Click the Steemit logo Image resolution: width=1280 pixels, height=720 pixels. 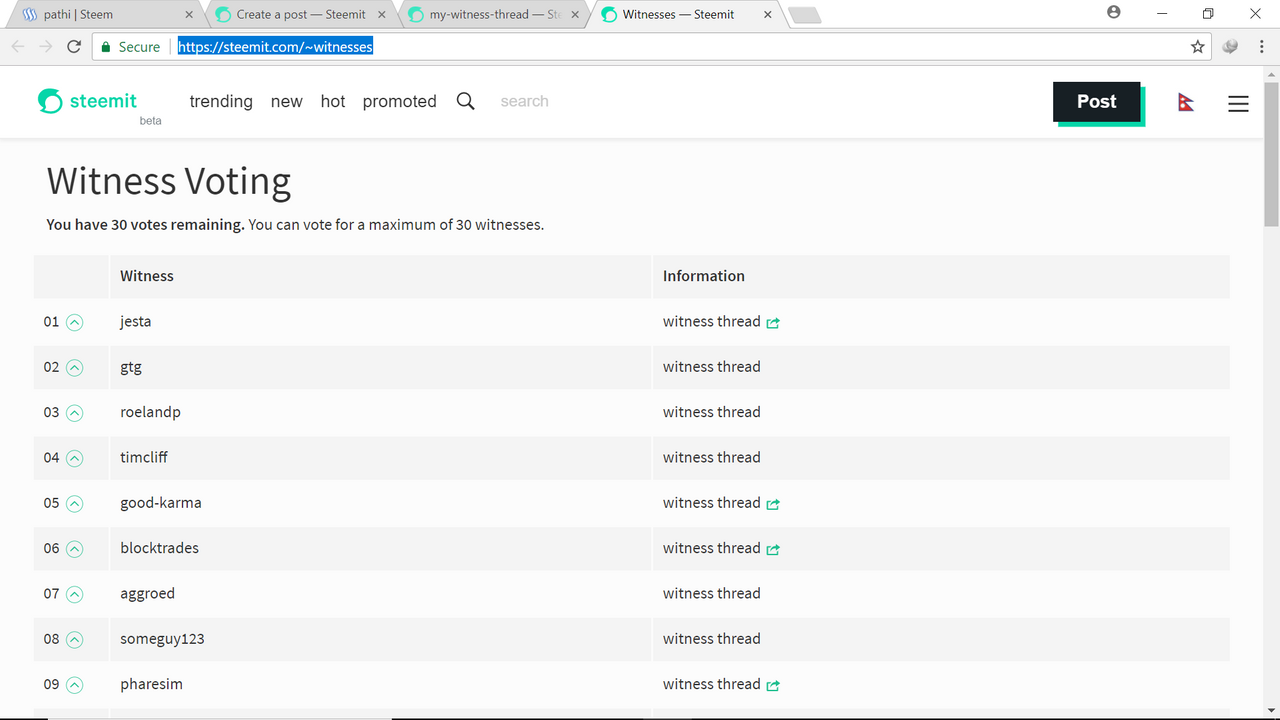[x=87, y=101]
